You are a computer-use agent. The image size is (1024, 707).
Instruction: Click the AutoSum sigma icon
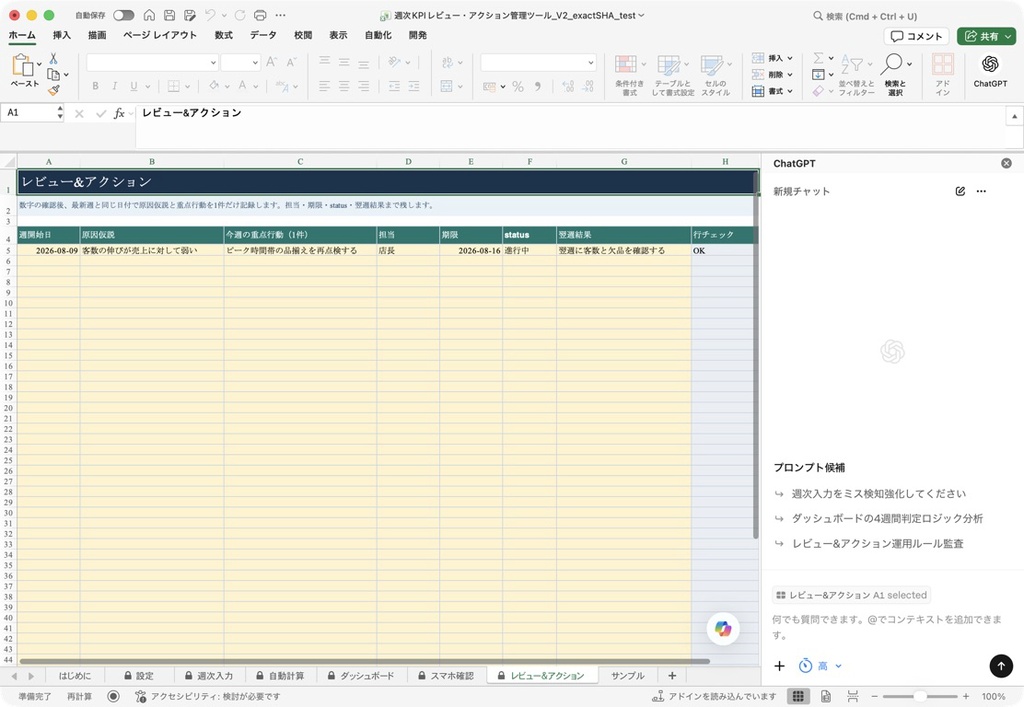[x=818, y=58]
